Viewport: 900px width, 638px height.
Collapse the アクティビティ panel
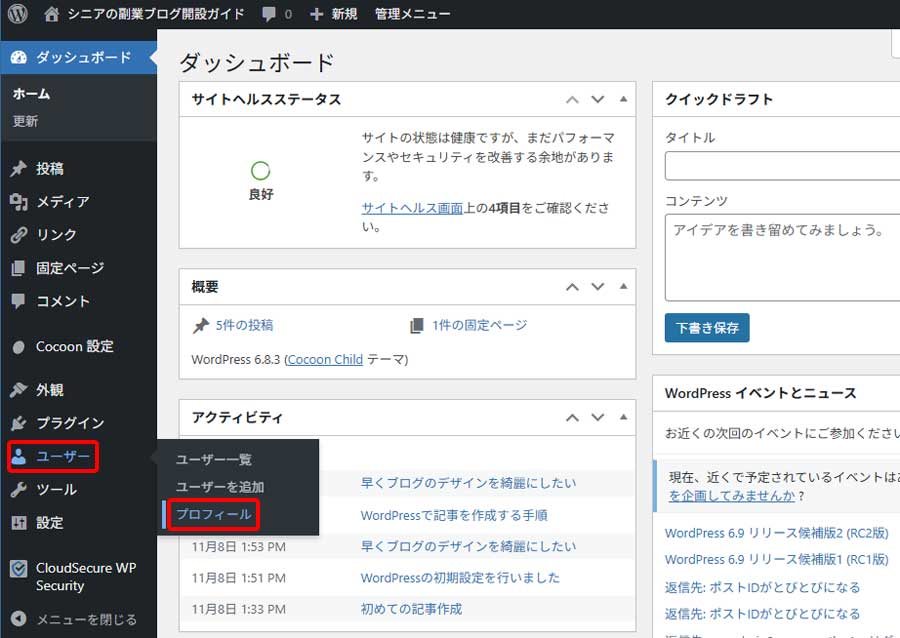coord(623,418)
